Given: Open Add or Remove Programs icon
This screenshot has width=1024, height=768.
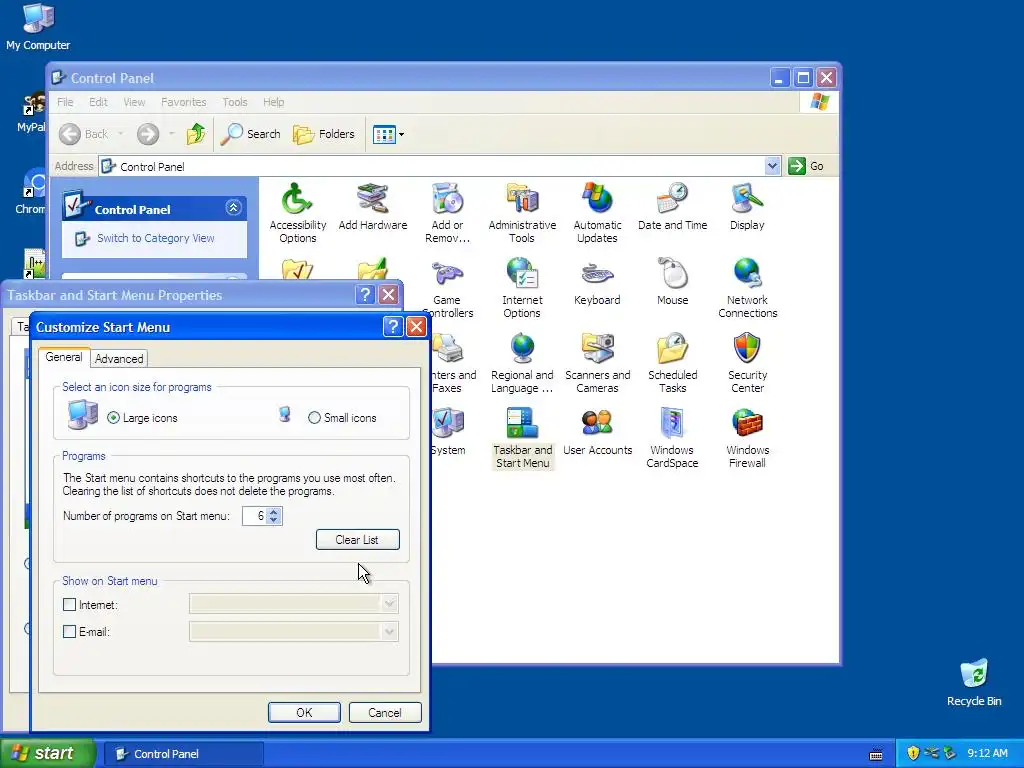Looking at the screenshot, I should [x=447, y=213].
